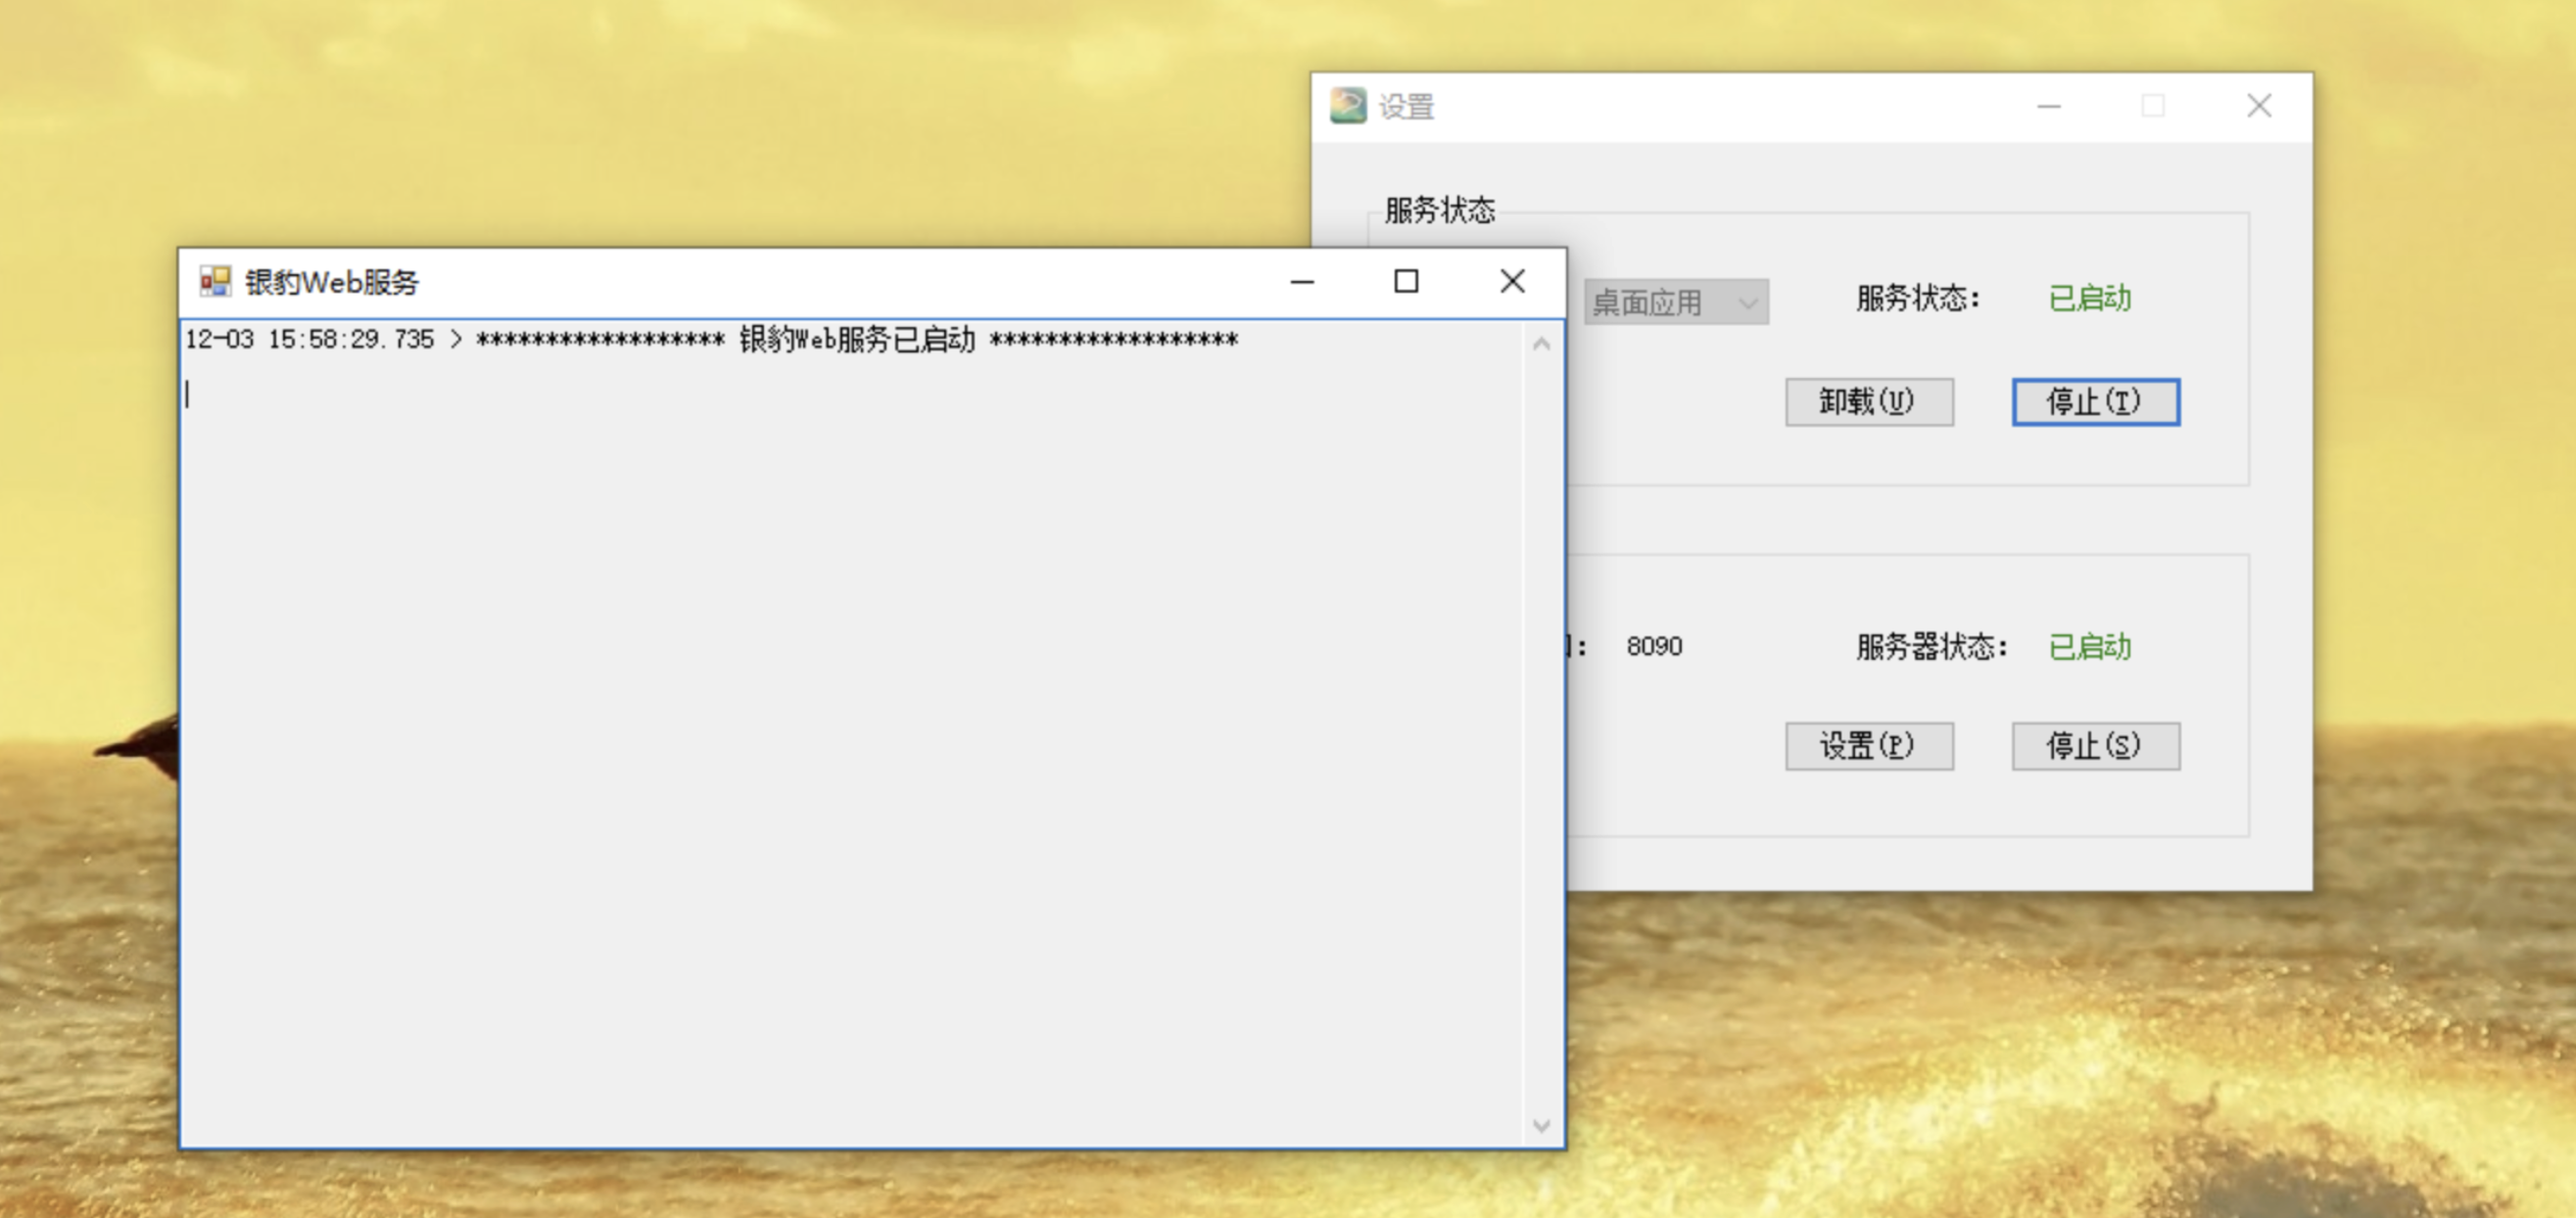This screenshot has height=1218, width=2576.
Task: Click the startup log message line
Action: pyautogui.click(x=710, y=339)
